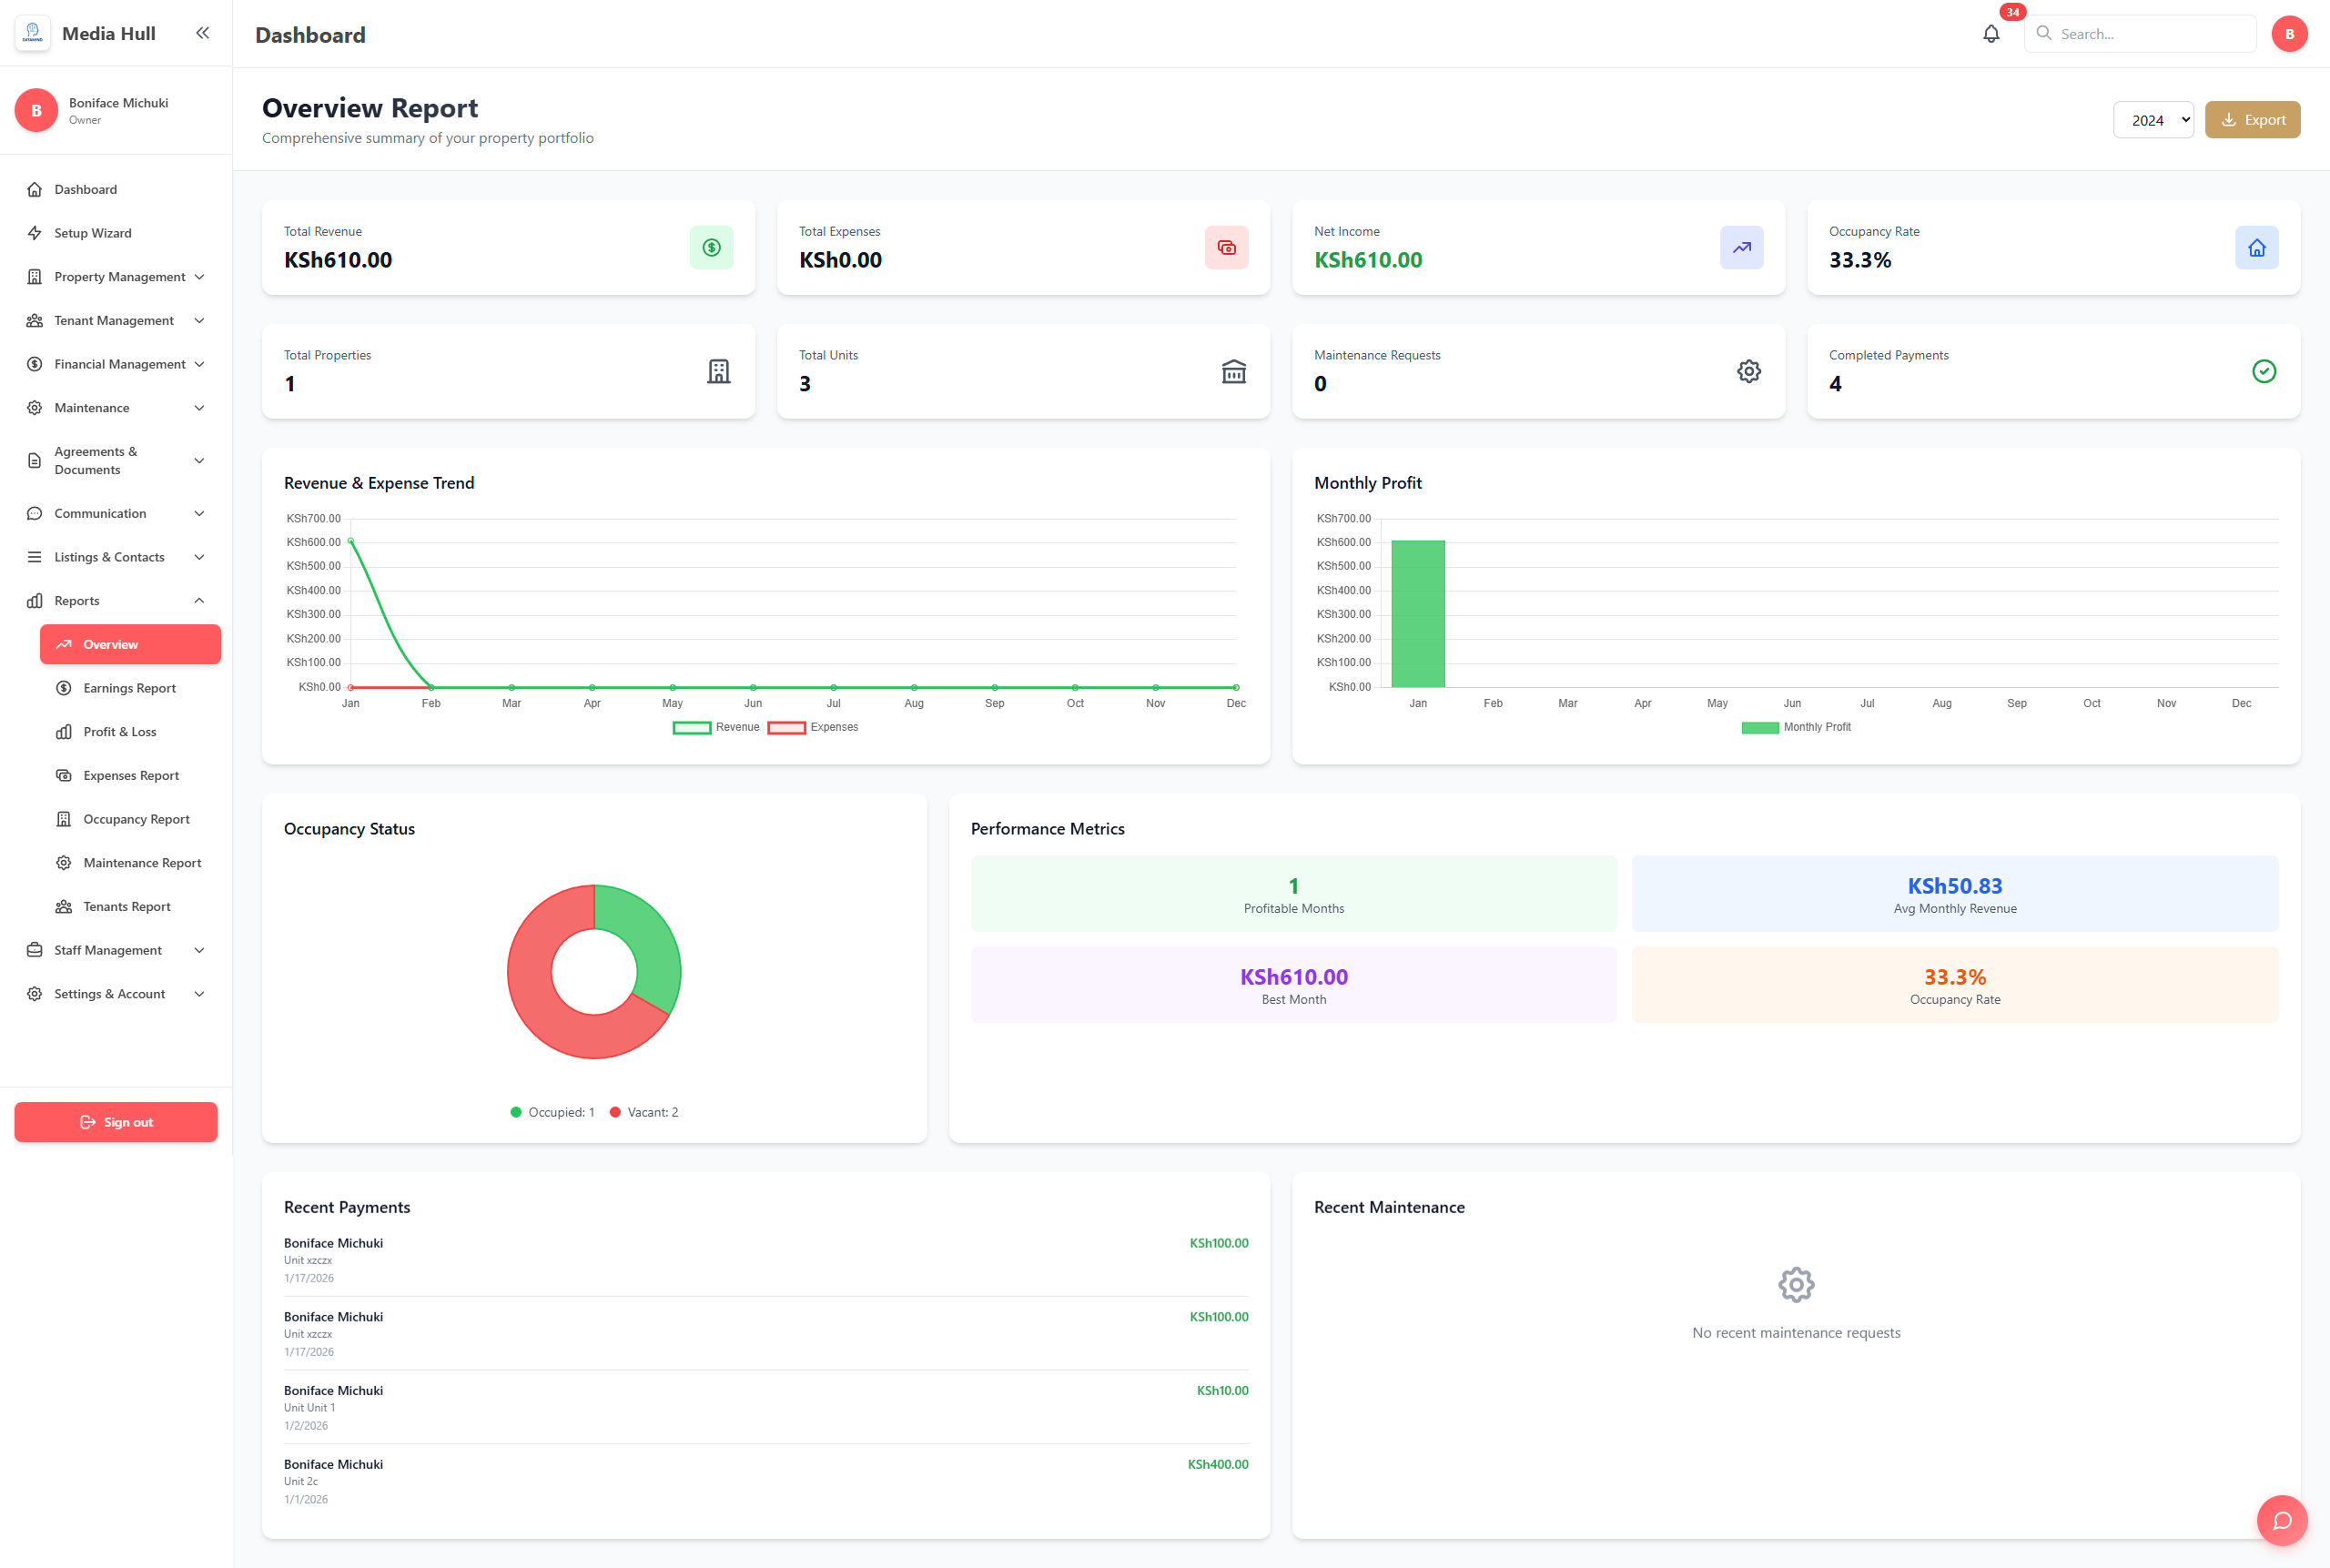This screenshot has width=2330, height=1568.
Task: Click the Completed Payments checkmark icon
Action: point(2263,371)
